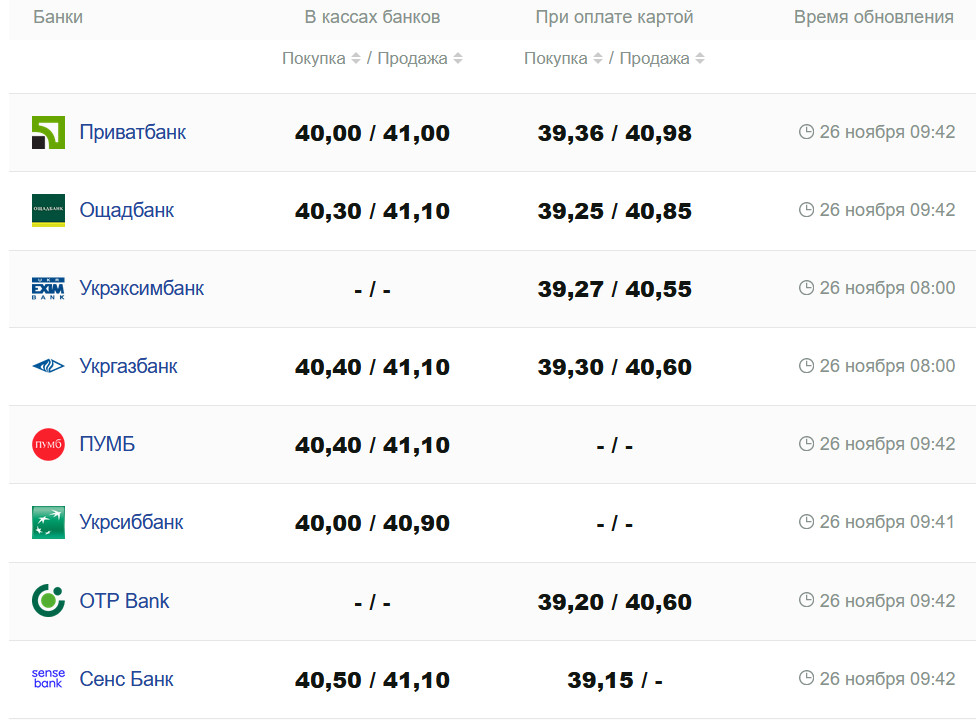
Task: Click the Ukrgasbank logo icon
Action: tap(48, 367)
